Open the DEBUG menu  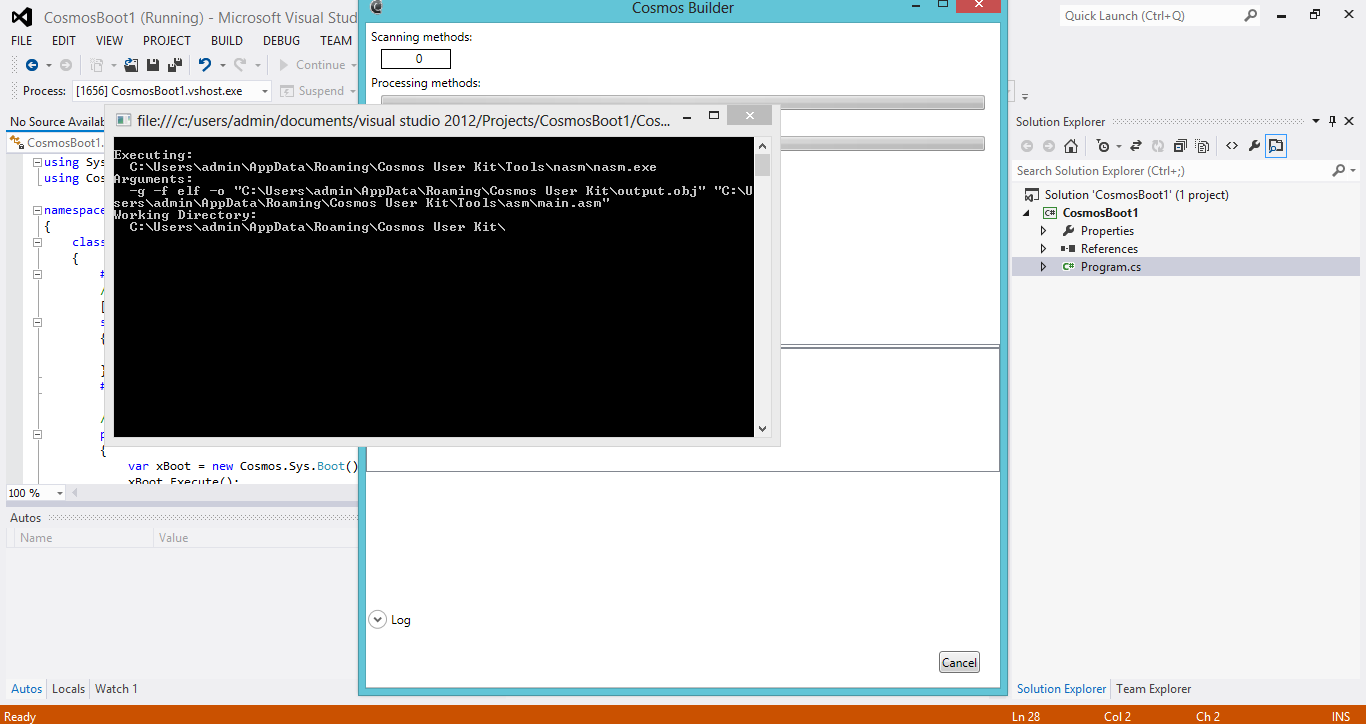[281, 40]
